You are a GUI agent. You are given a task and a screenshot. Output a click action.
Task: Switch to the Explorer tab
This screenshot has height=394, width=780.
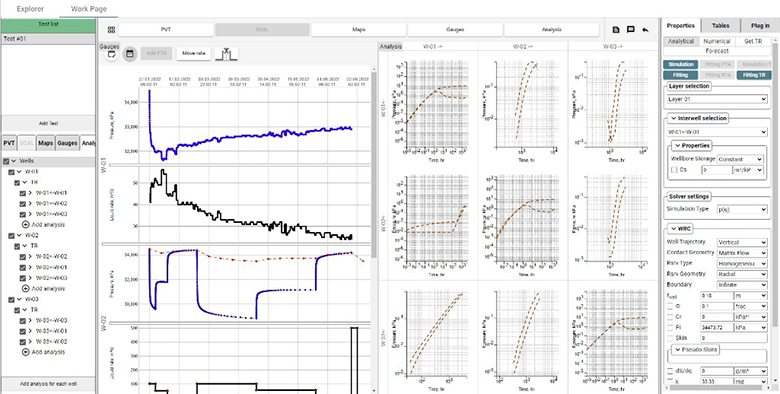tap(30, 9)
